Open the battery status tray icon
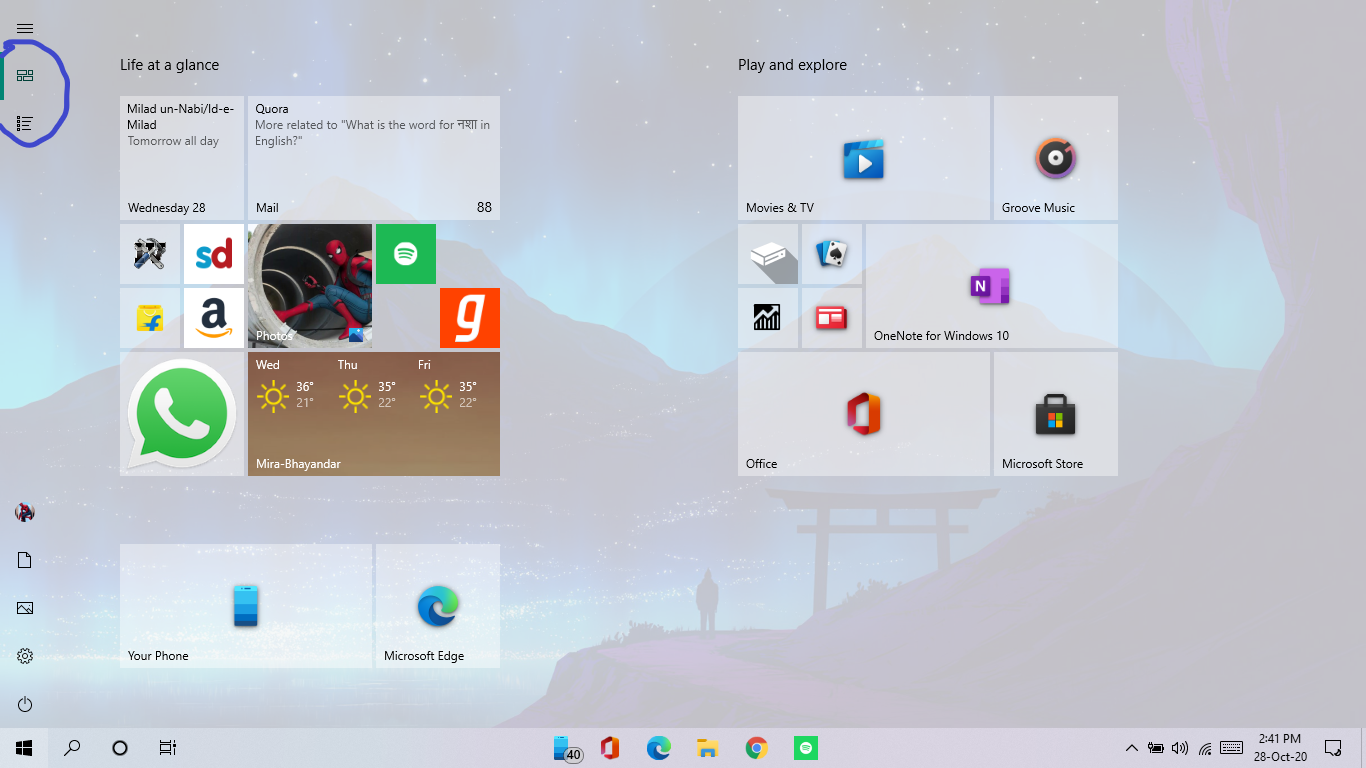Image resolution: width=1366 pixels, height=768 pixels. pyautogui.click(x=1156, y=748)
